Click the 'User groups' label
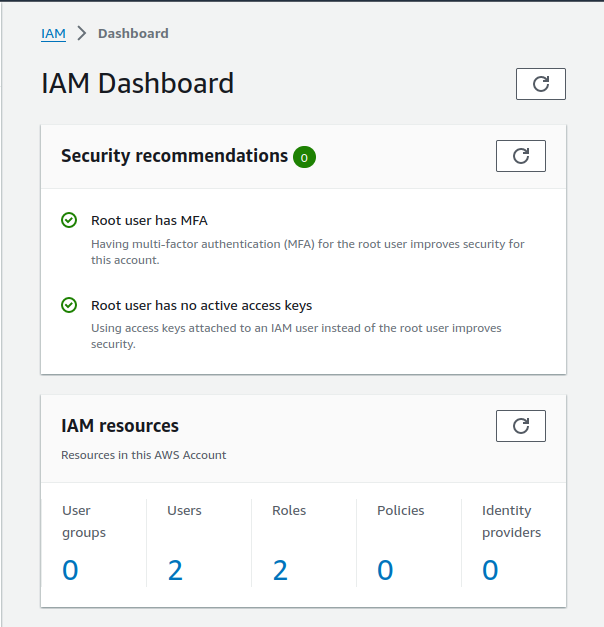The height and width of the screenshot is (627, 604). coord(84,521)
